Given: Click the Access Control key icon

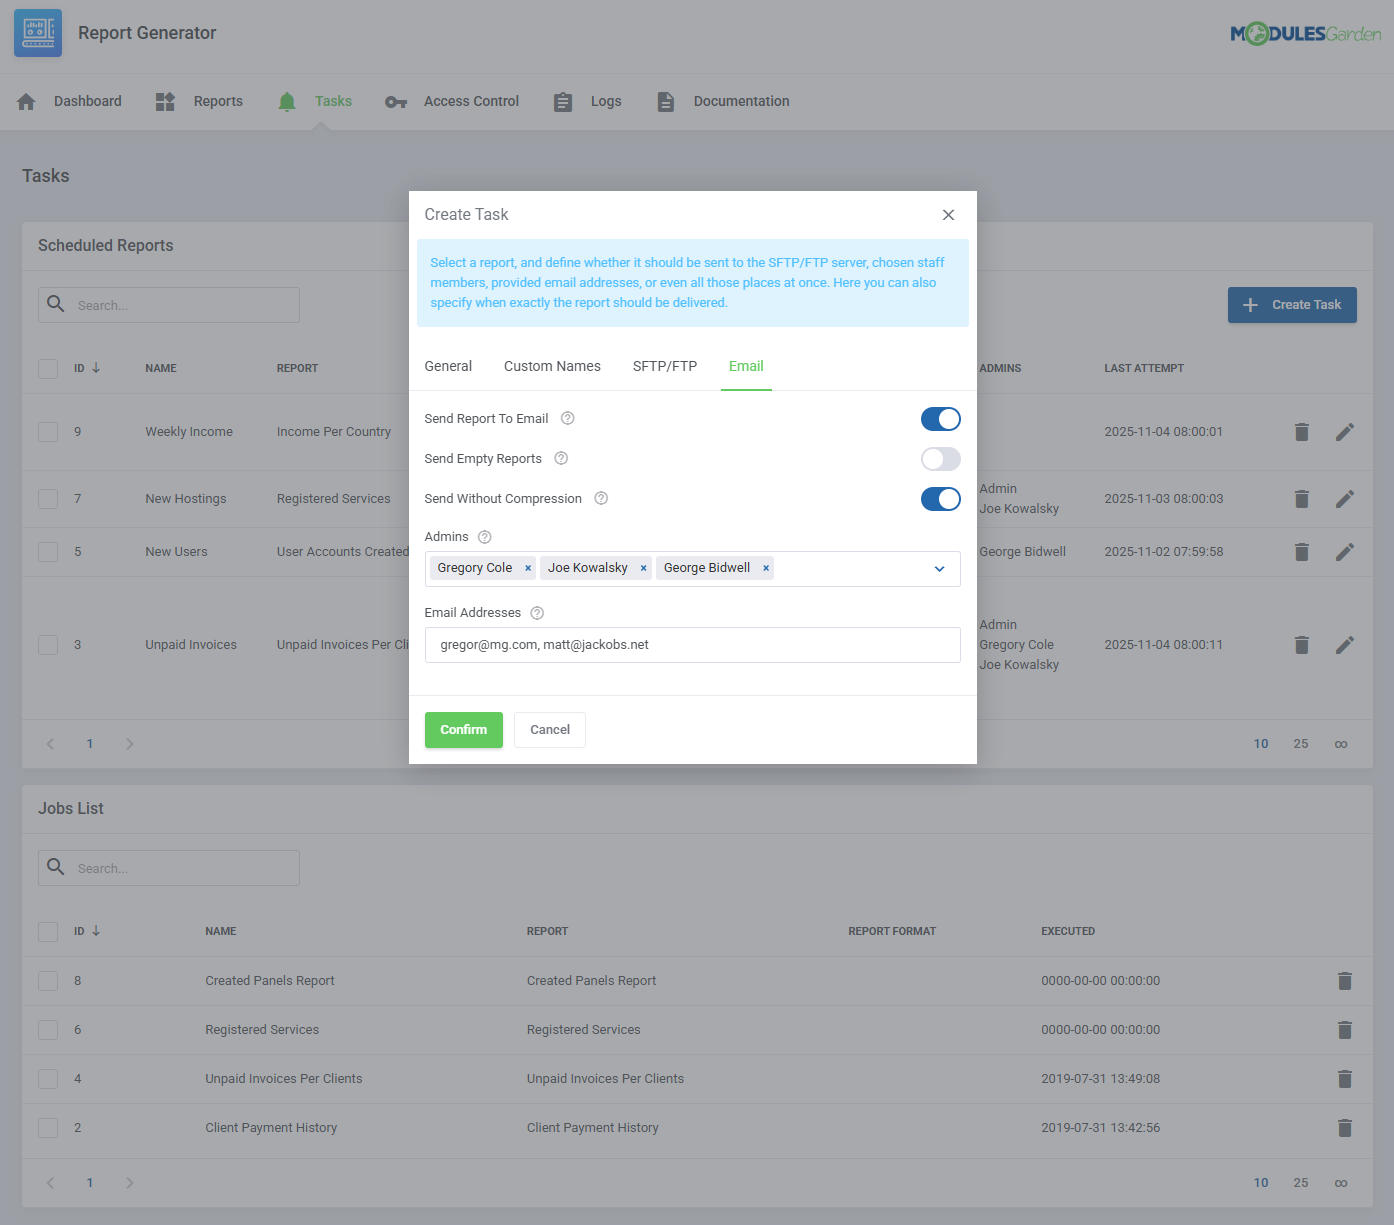Looking at the screenshot, I should tap(396, 101).
